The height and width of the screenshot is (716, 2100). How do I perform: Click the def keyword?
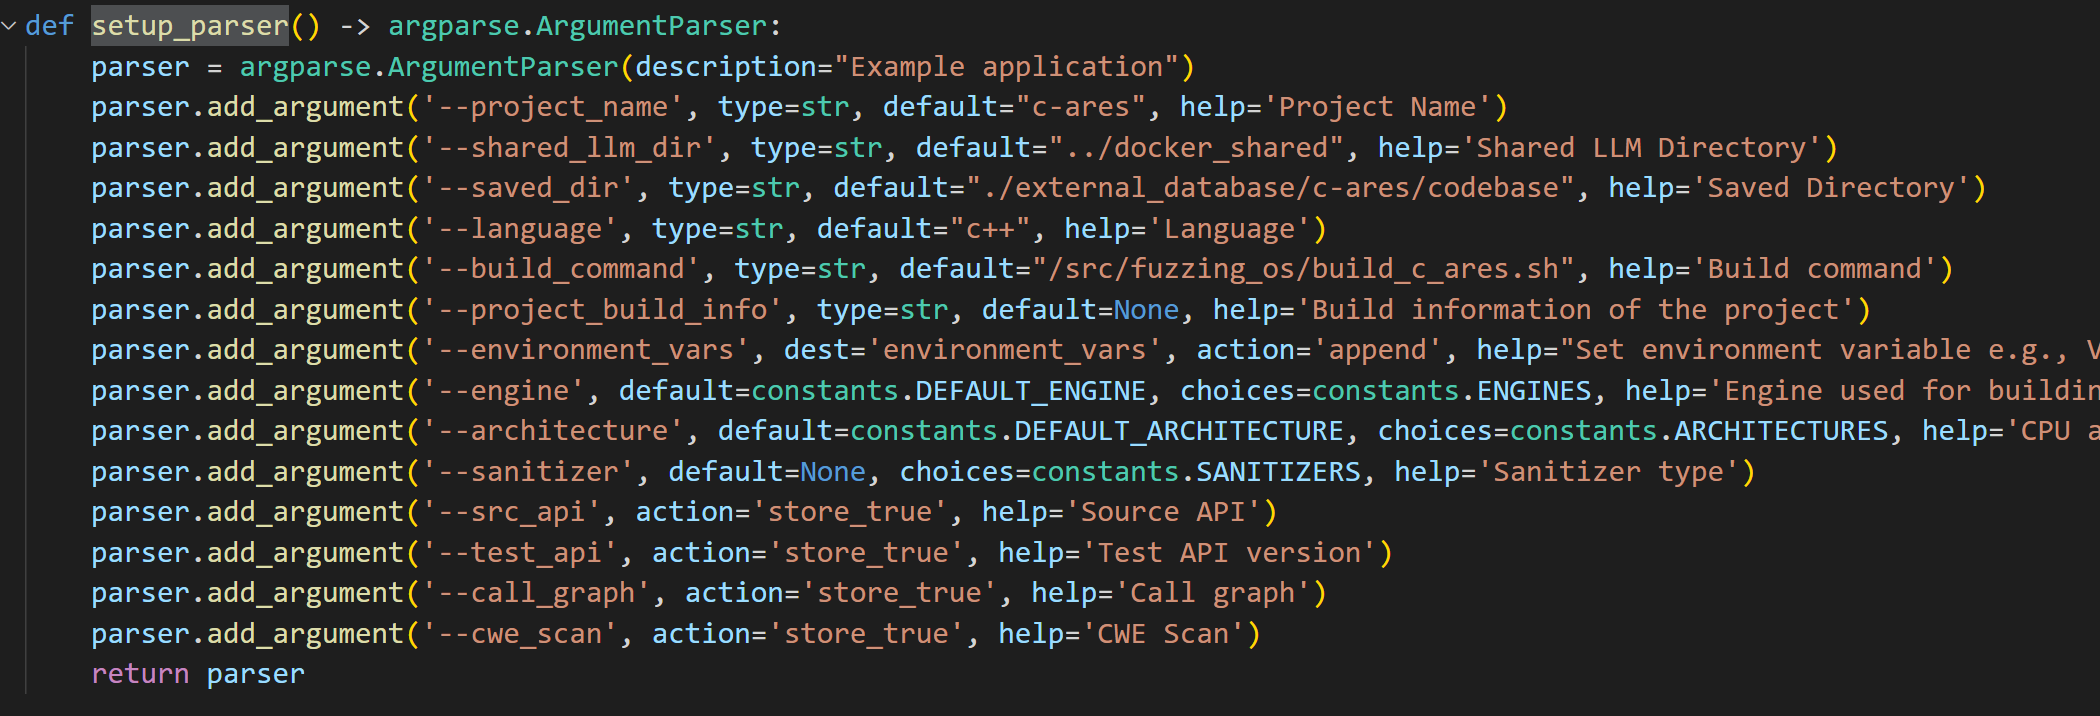49,26
